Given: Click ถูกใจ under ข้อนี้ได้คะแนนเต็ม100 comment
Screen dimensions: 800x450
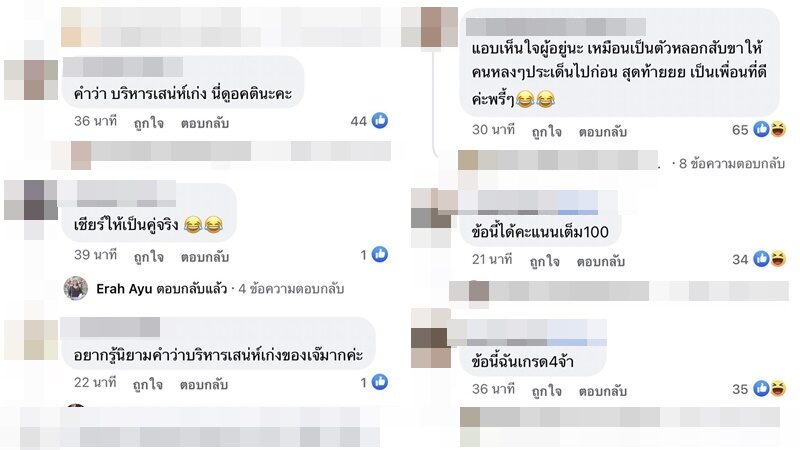Looking at the screenshot, I should 544,262.
